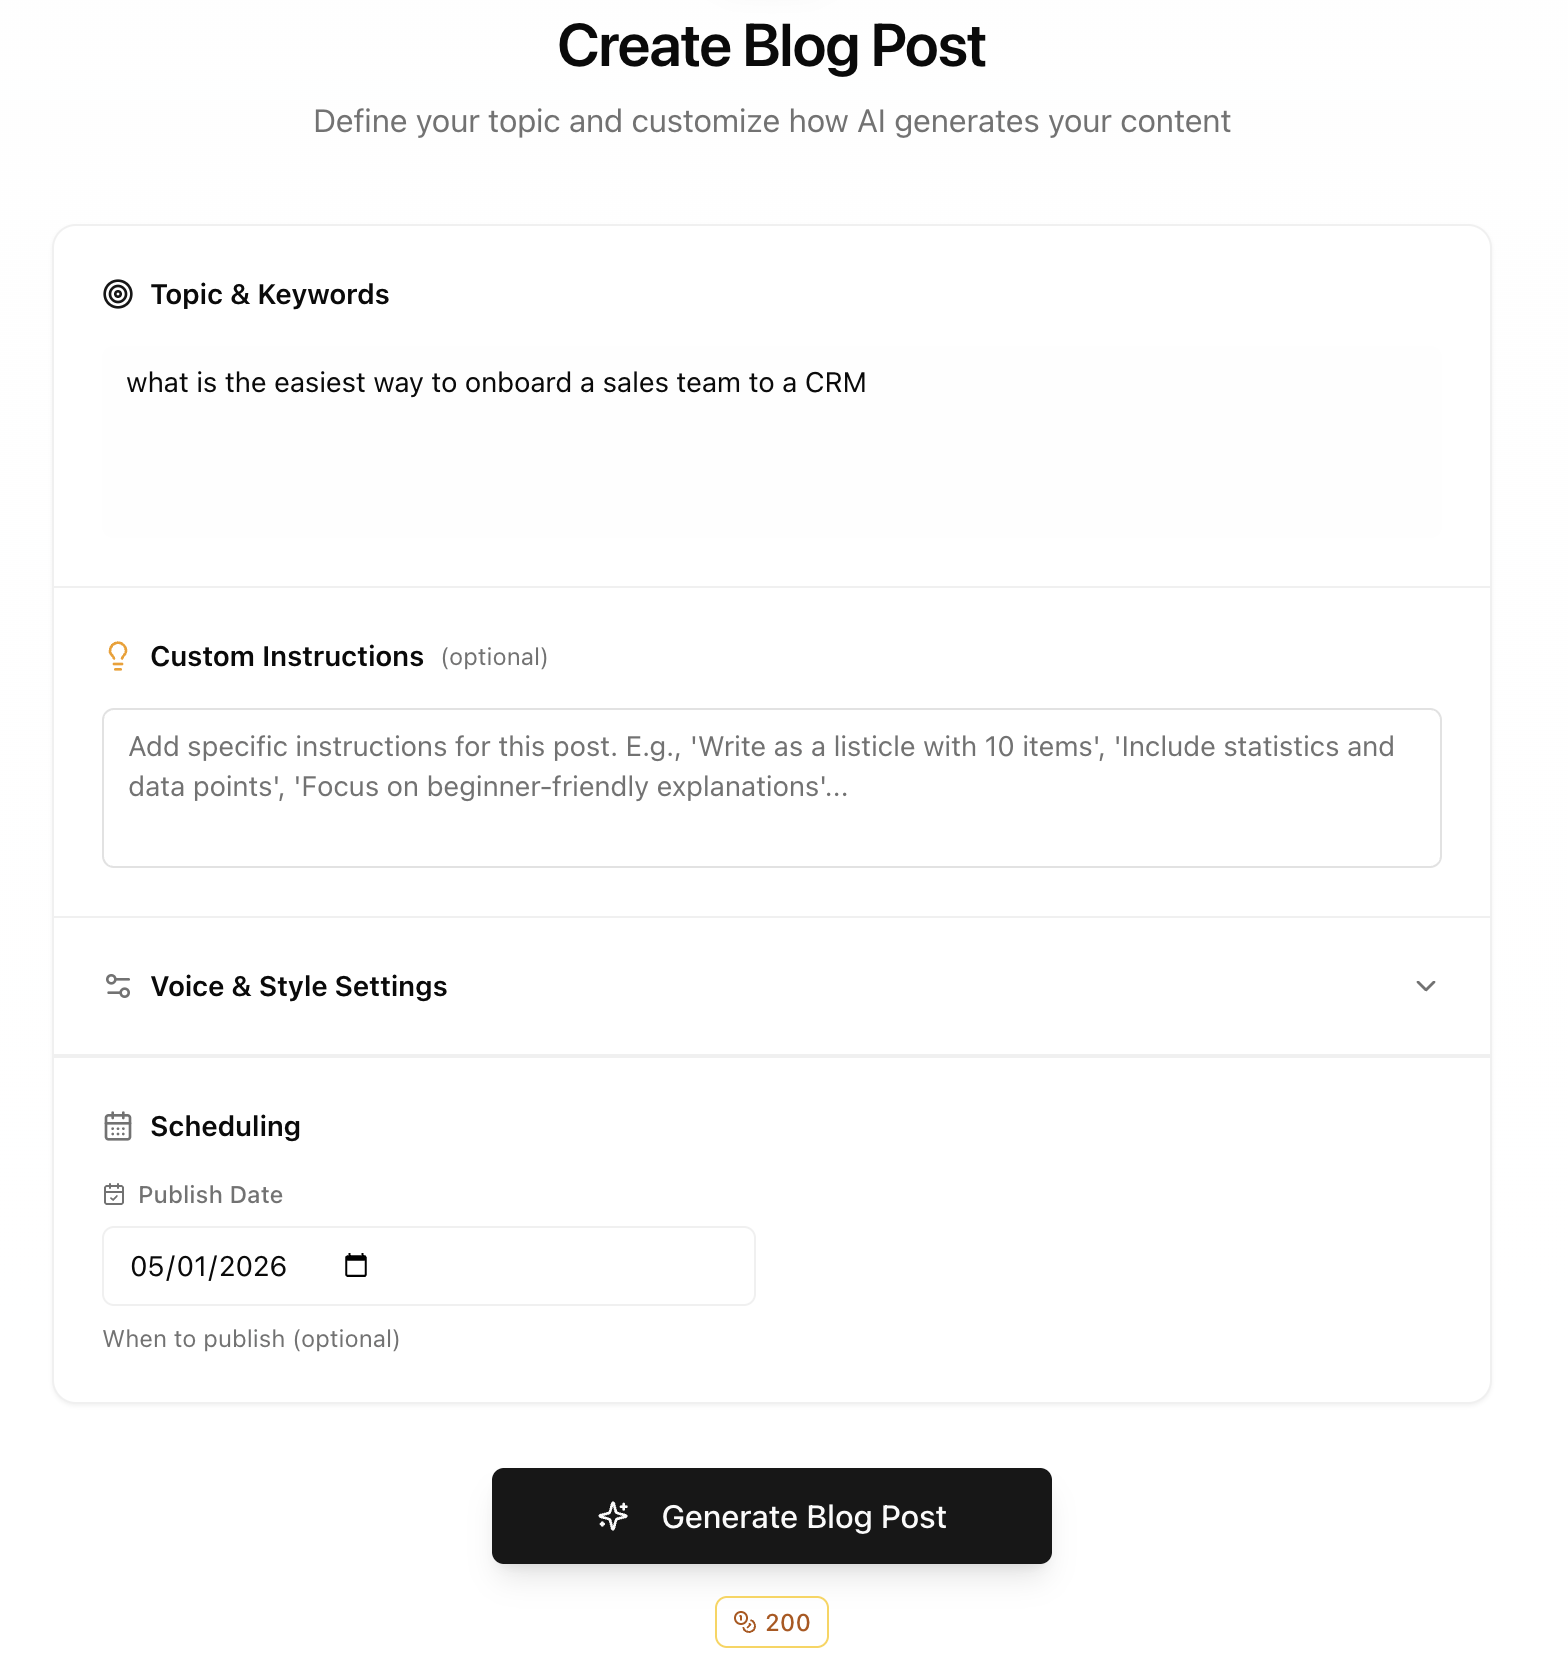Viewport: 1568px width, 1656px height.
Task: Click the 200 credits badge
Action: pos(771,1622)
